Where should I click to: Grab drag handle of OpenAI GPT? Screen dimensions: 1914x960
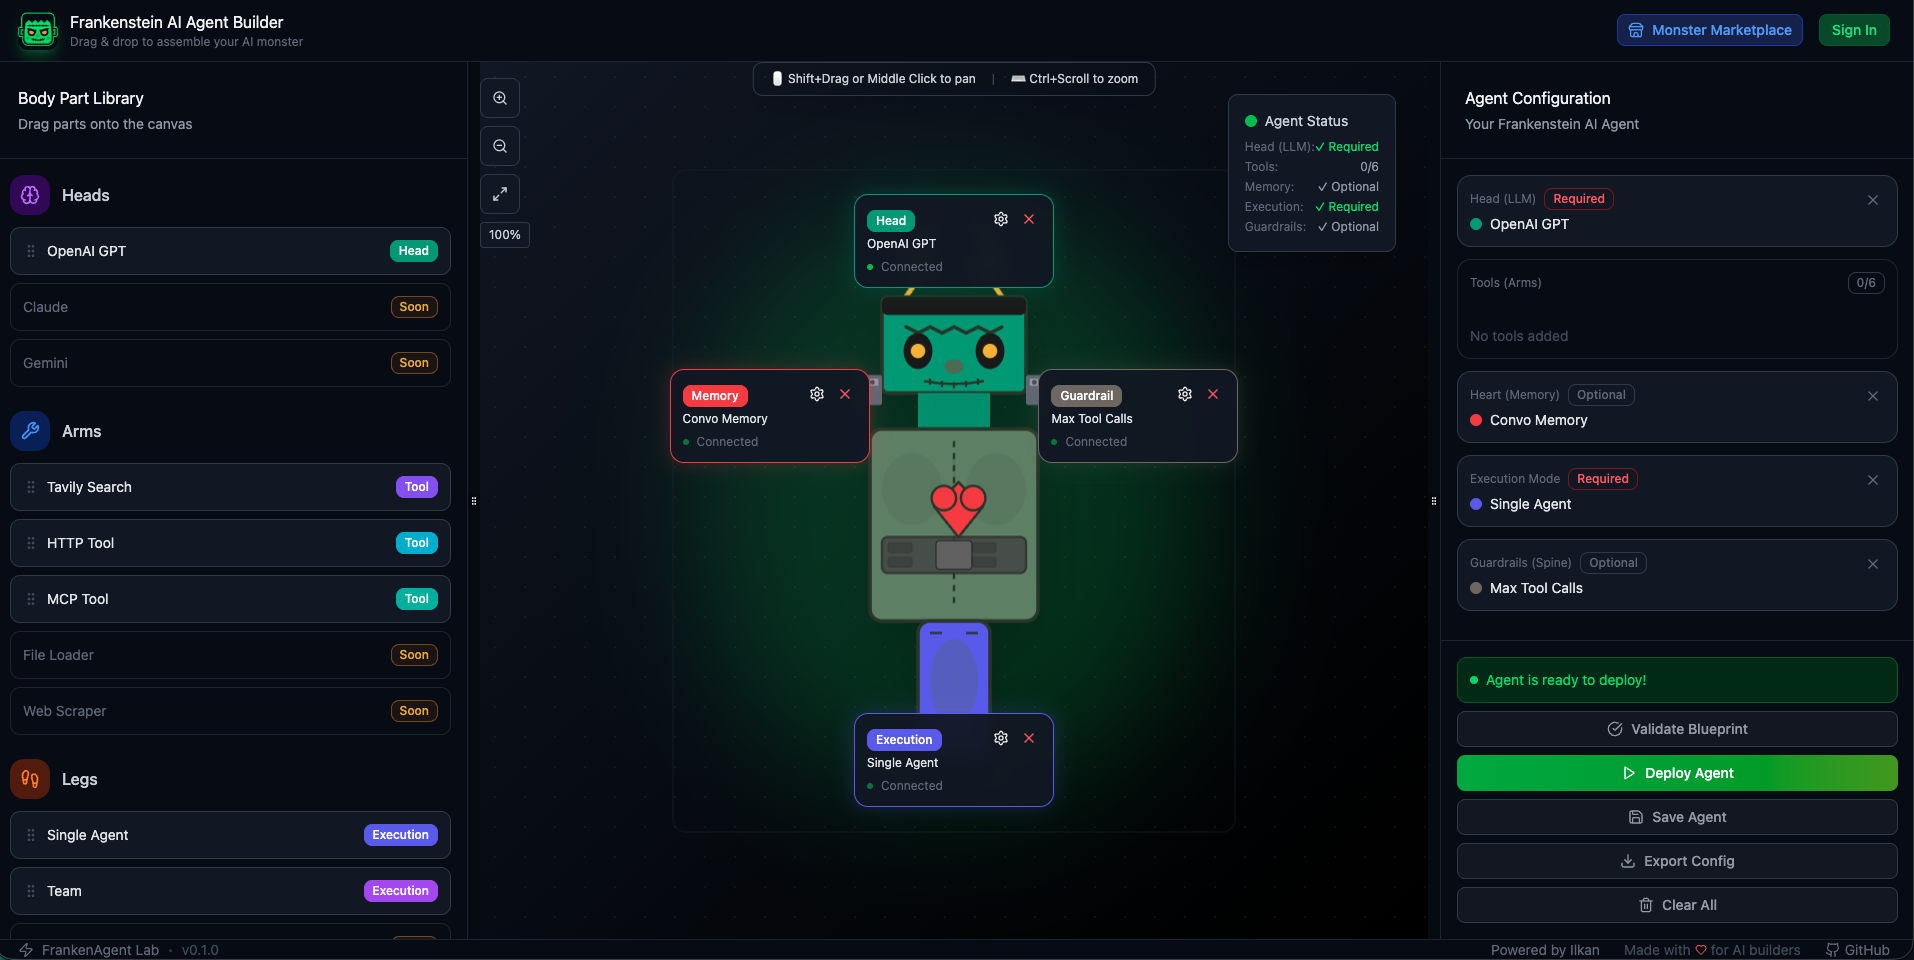(31, 251)
